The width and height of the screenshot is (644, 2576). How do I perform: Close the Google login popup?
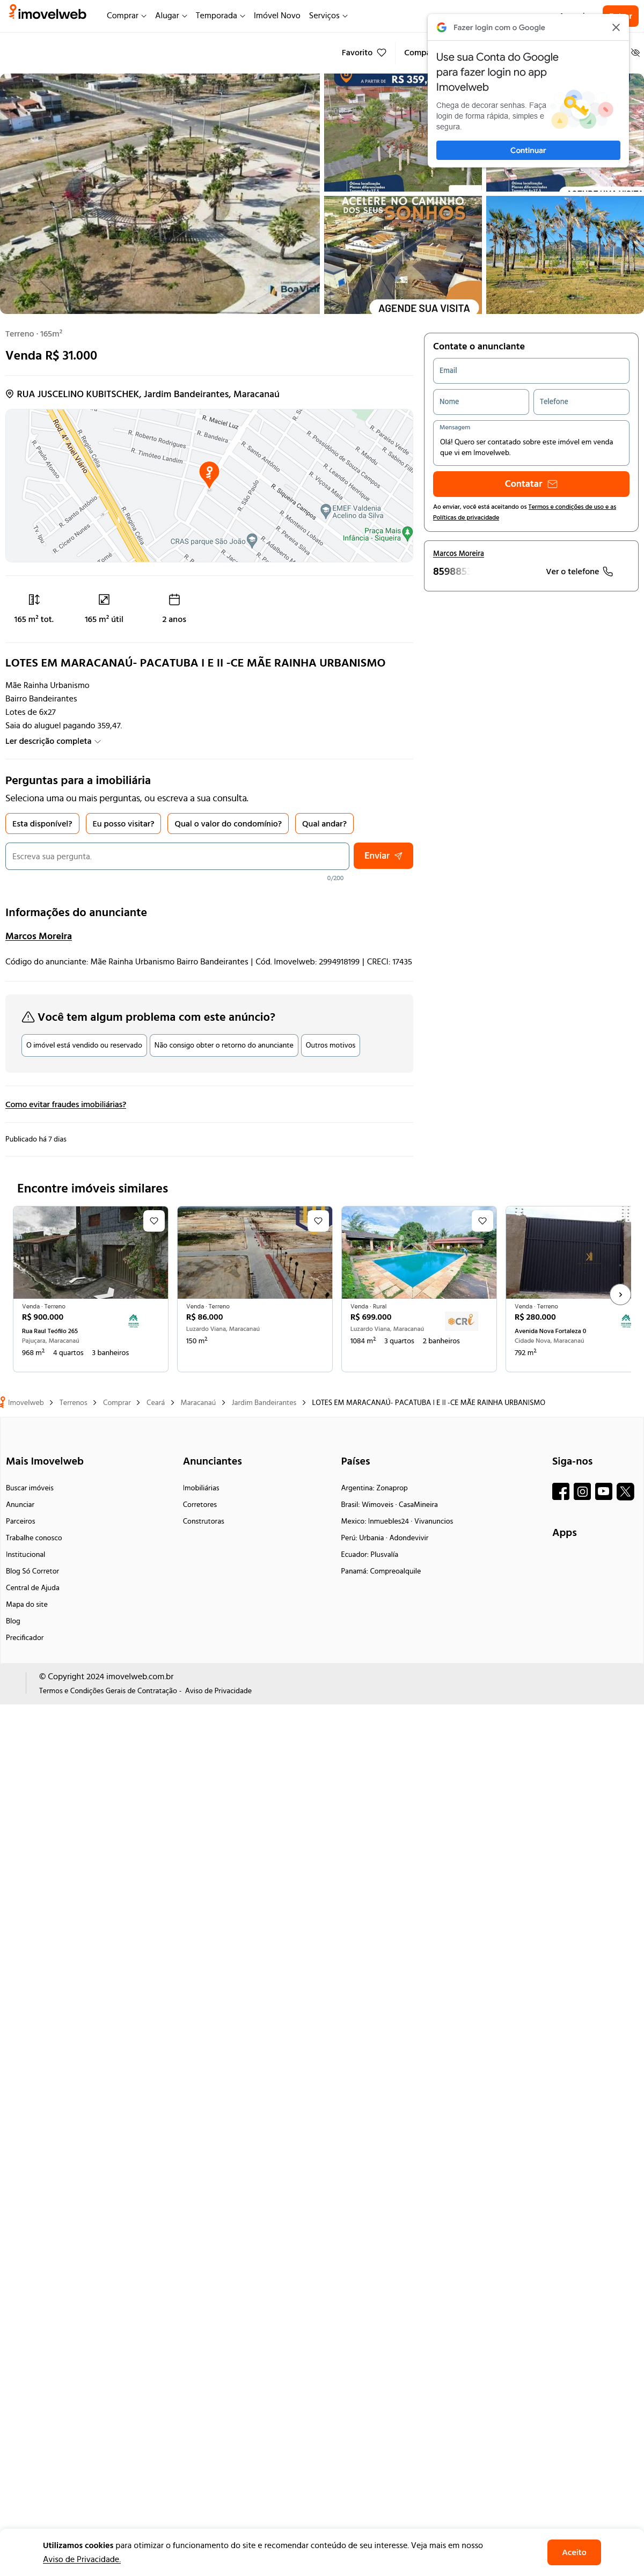[x=616, y=28]
